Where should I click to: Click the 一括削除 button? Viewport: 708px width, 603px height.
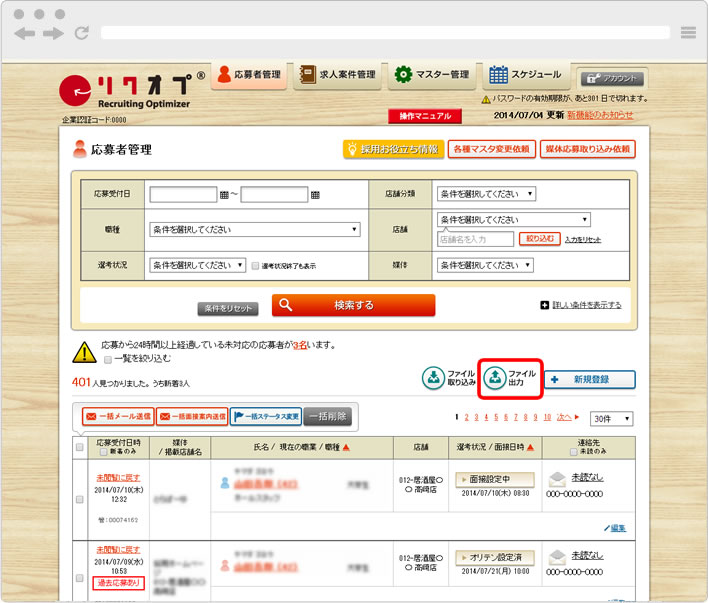pos(327,416)
